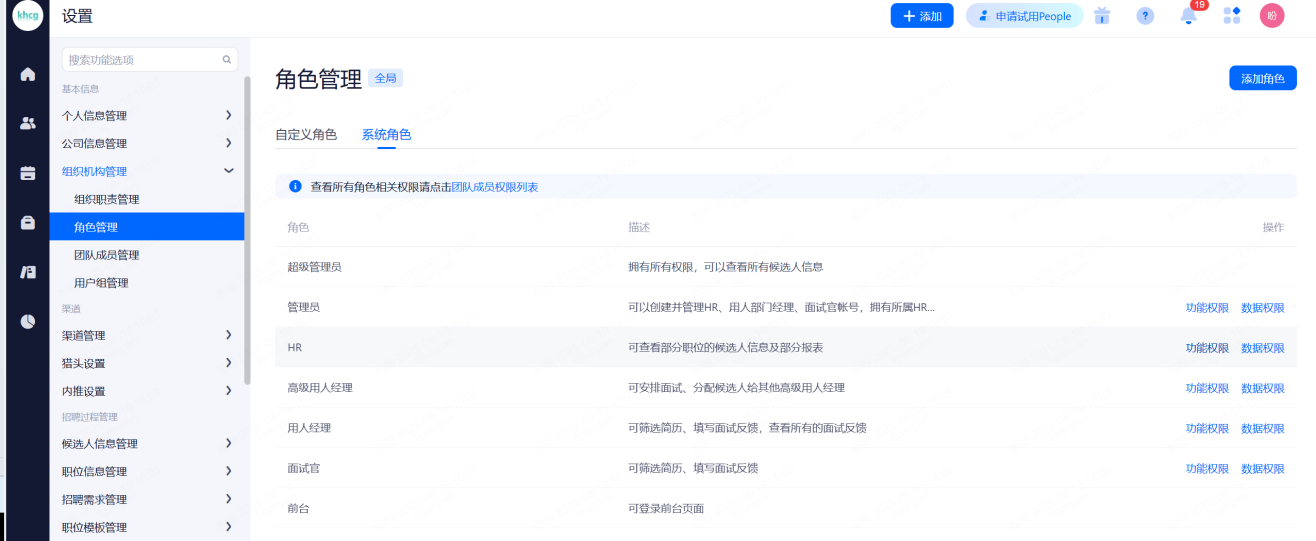Click the gift icon in top bar
Screen dimensions: 1316x541
click(1102, 16)
